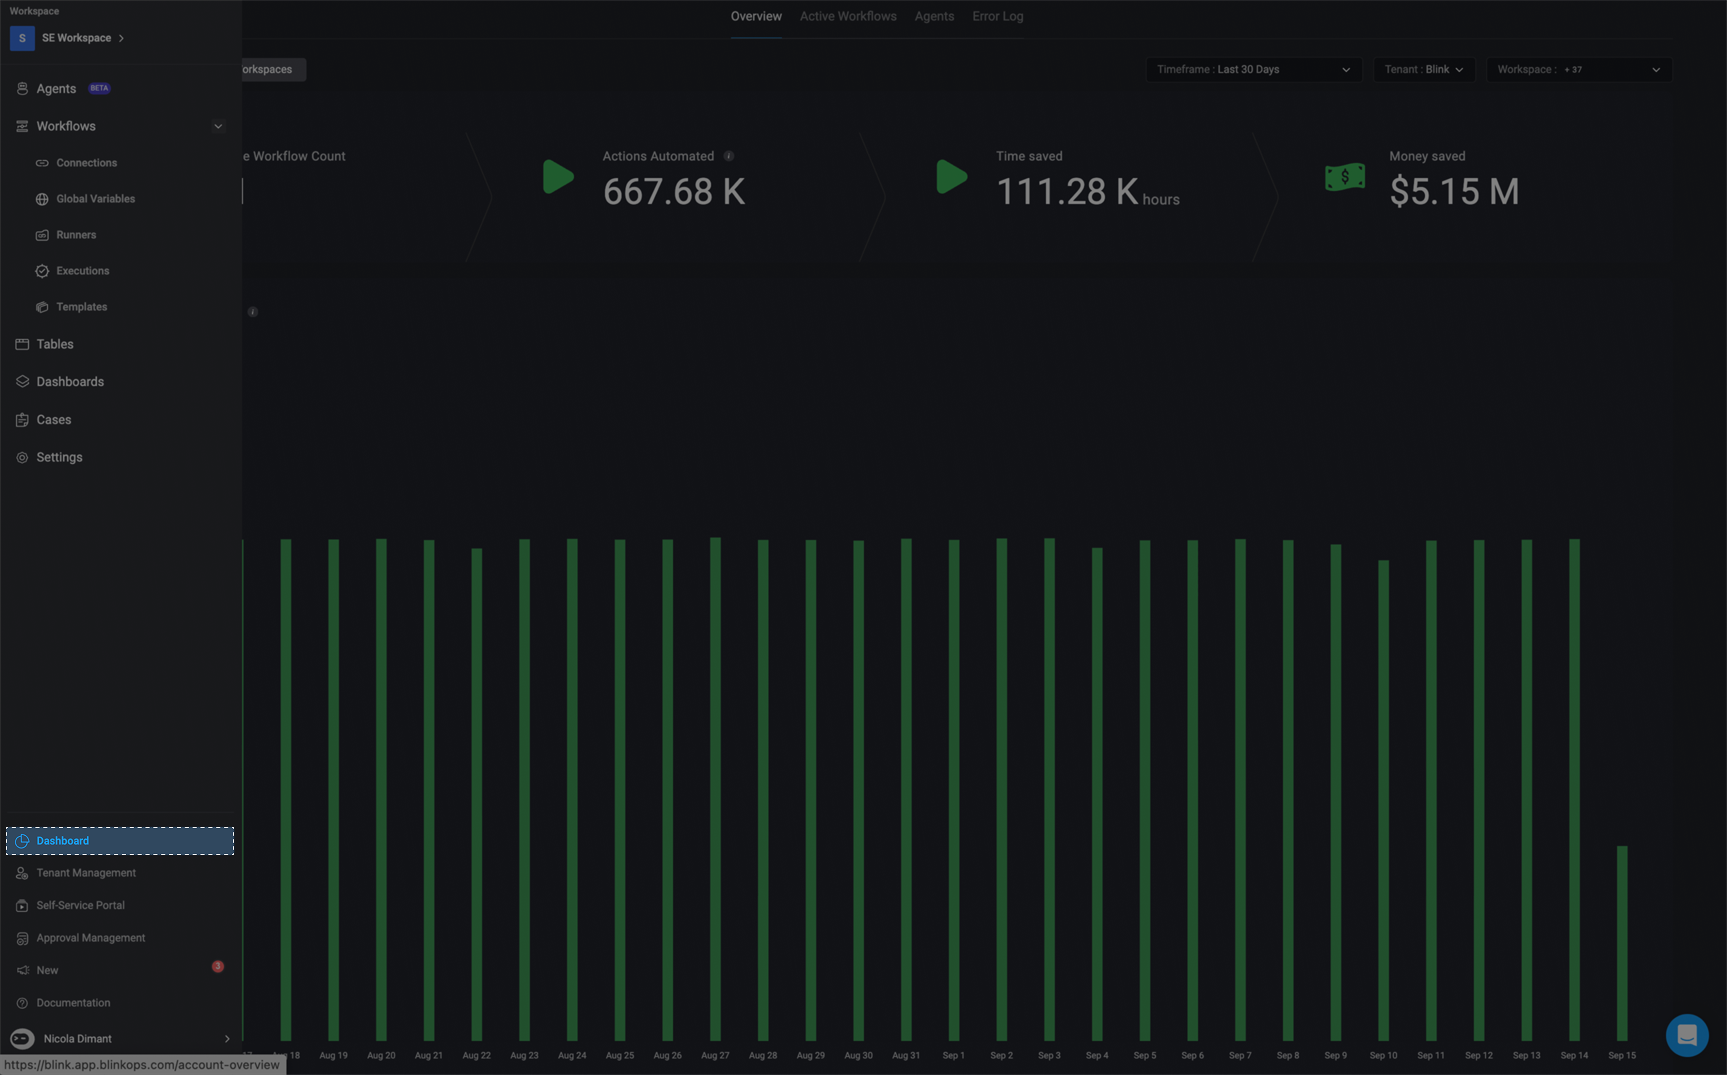Screen dimensions: 1727x1075
Task: Open the chat support bubble
Action: click(1687, 1035)
